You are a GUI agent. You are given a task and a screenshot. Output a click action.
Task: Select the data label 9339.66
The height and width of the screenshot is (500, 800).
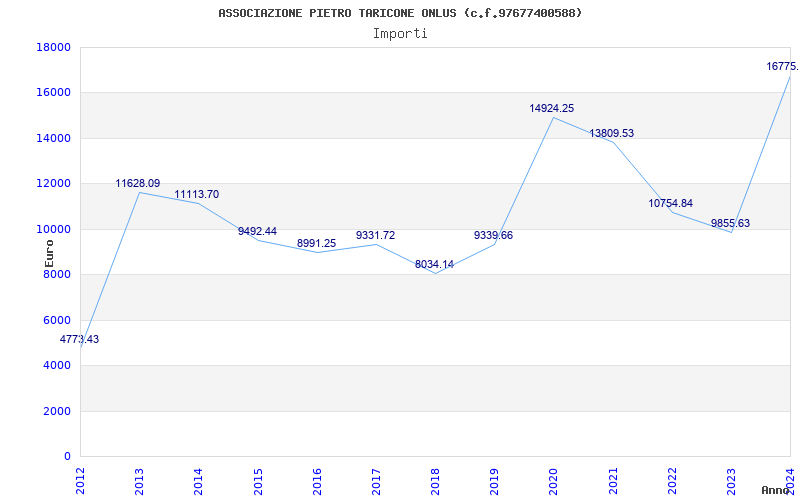[493, 235]
